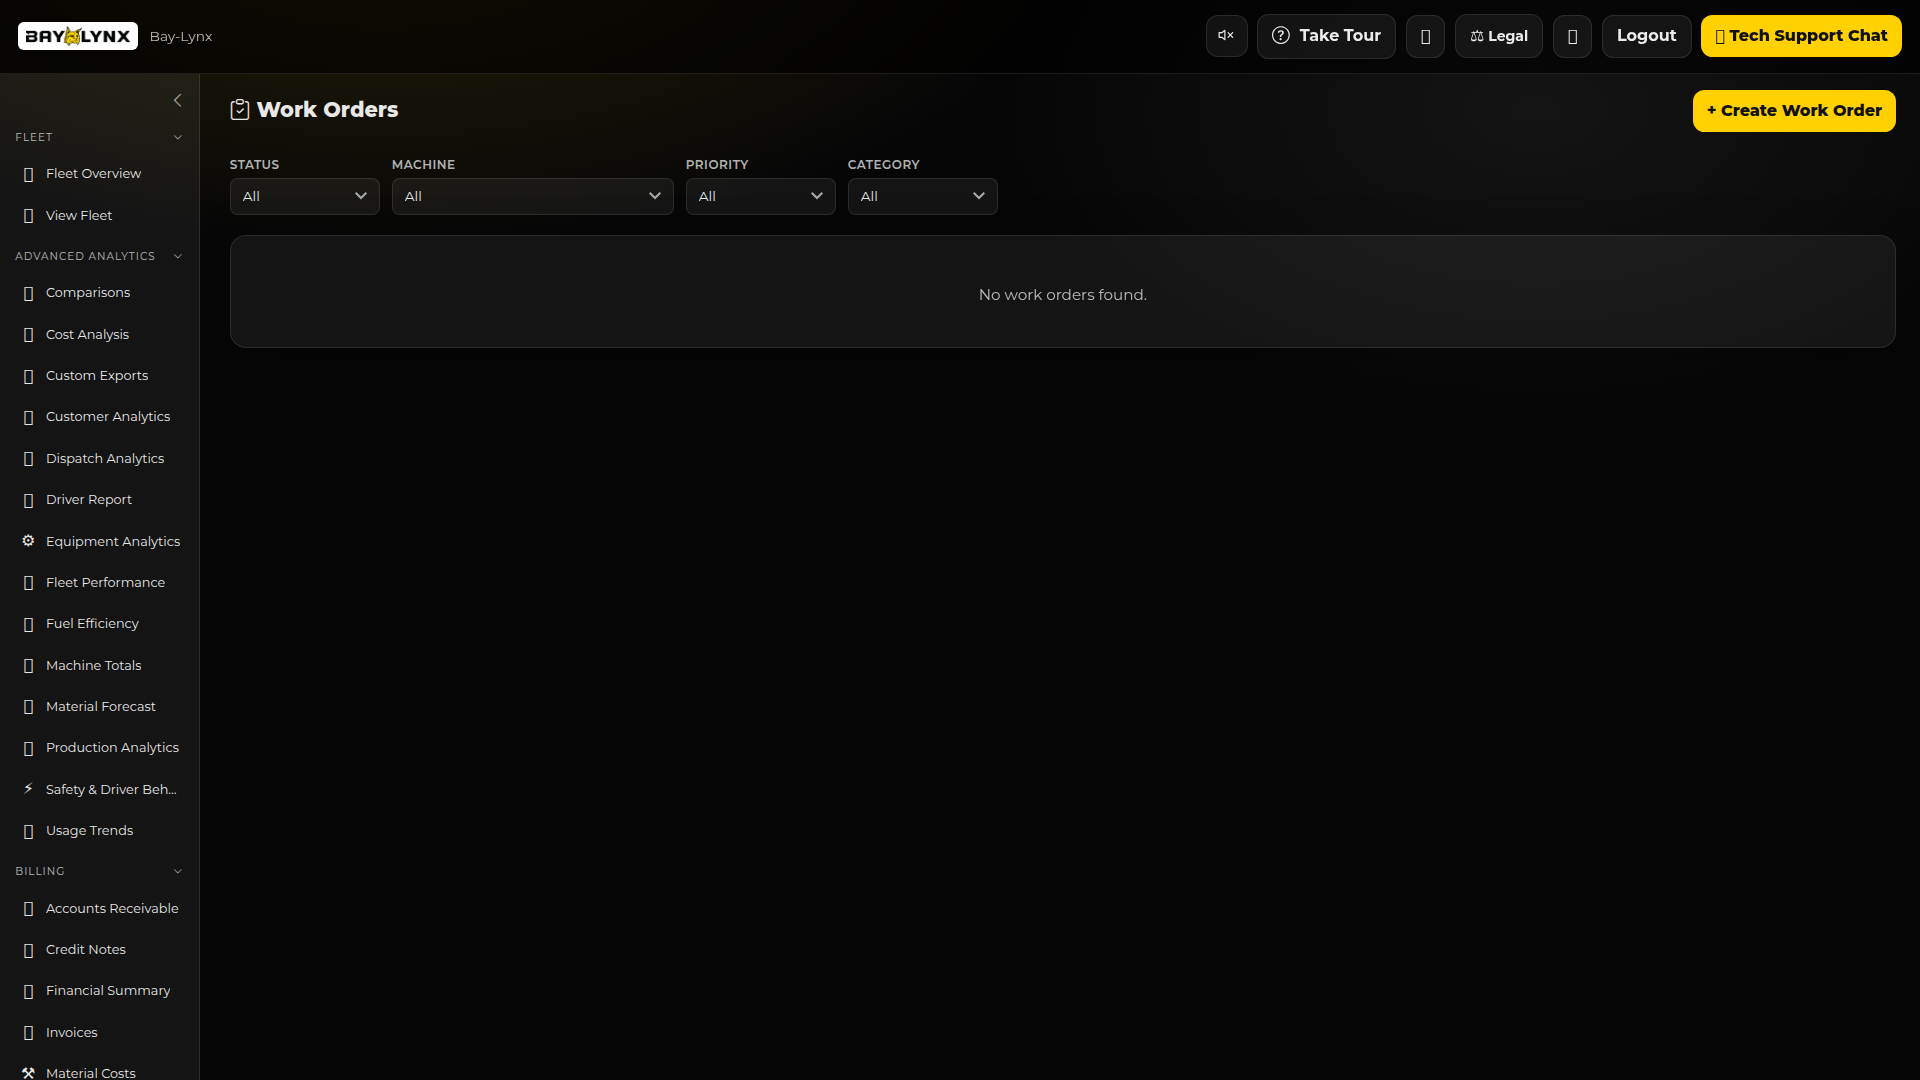Click the question mark Take Tour icon
The width and height of the screenshot is (1920, 1080).
(x=1280, y=36)
